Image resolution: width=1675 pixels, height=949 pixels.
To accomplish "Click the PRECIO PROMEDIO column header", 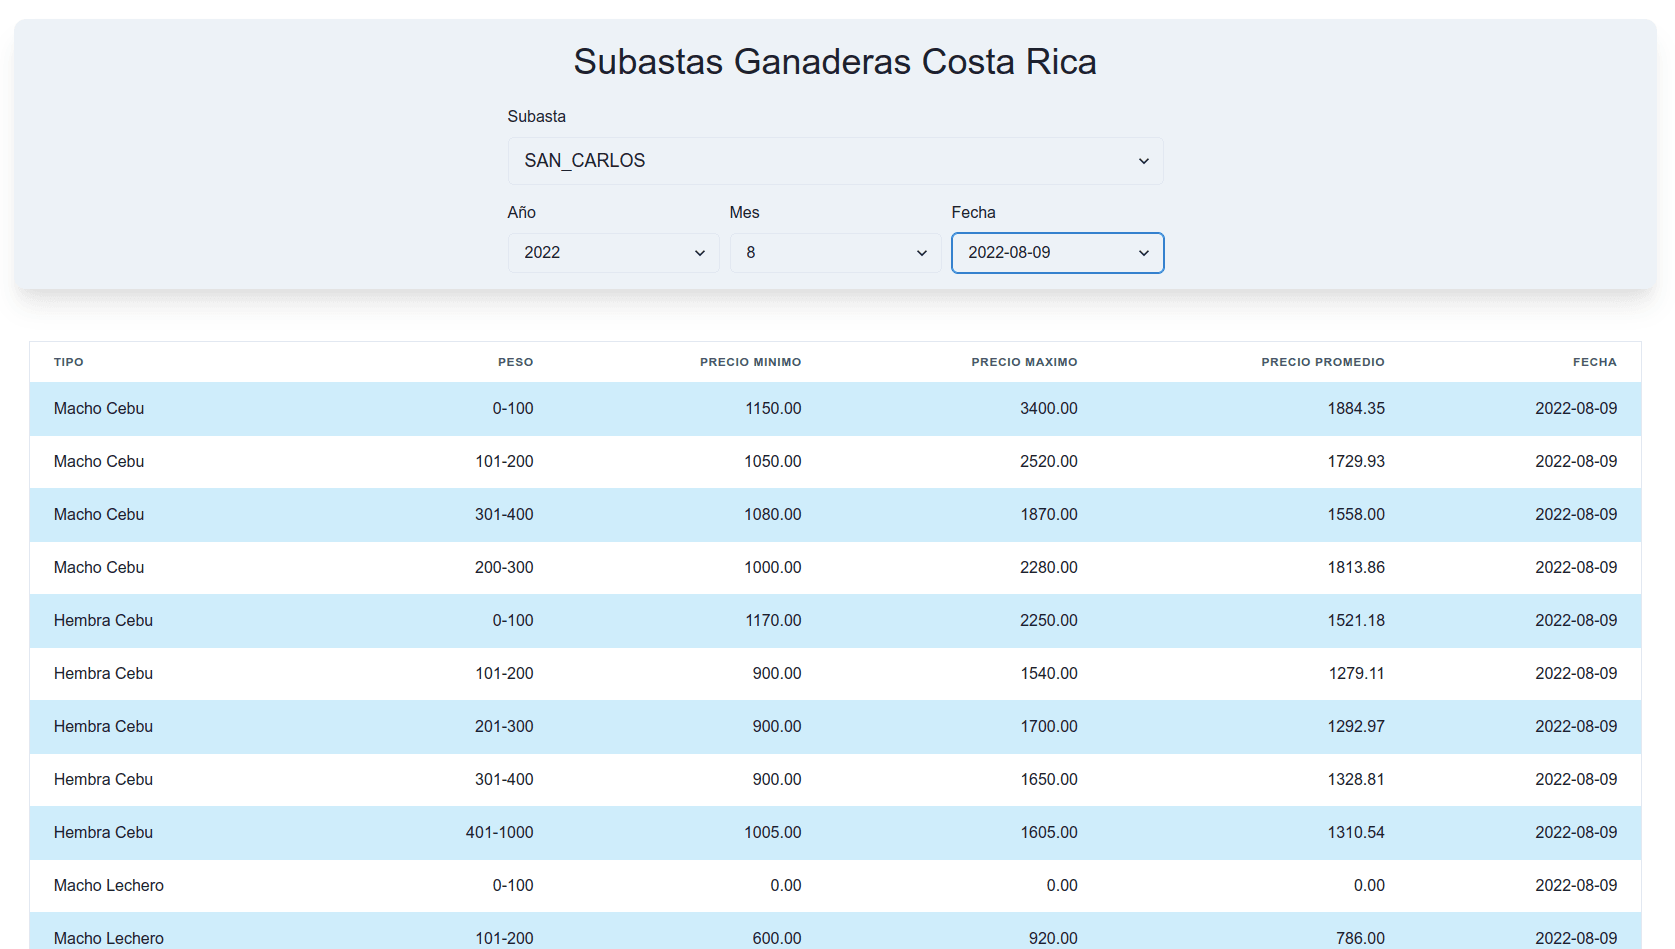I will click(x=1322, y=362).
